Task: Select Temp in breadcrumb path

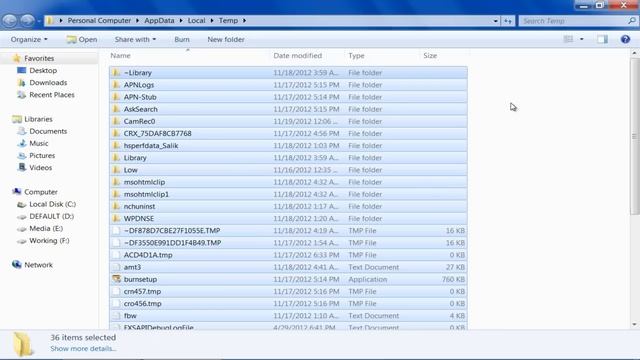Action: 228,20
